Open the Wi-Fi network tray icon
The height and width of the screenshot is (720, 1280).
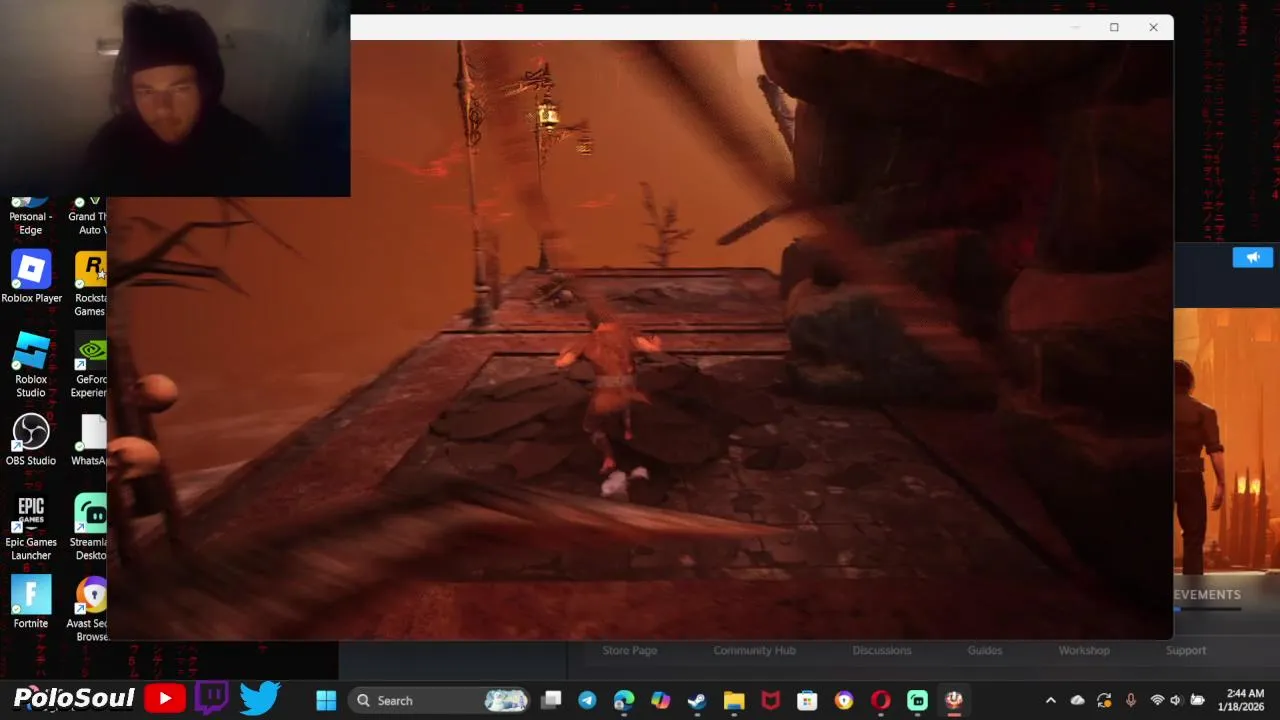[1157, 700]
